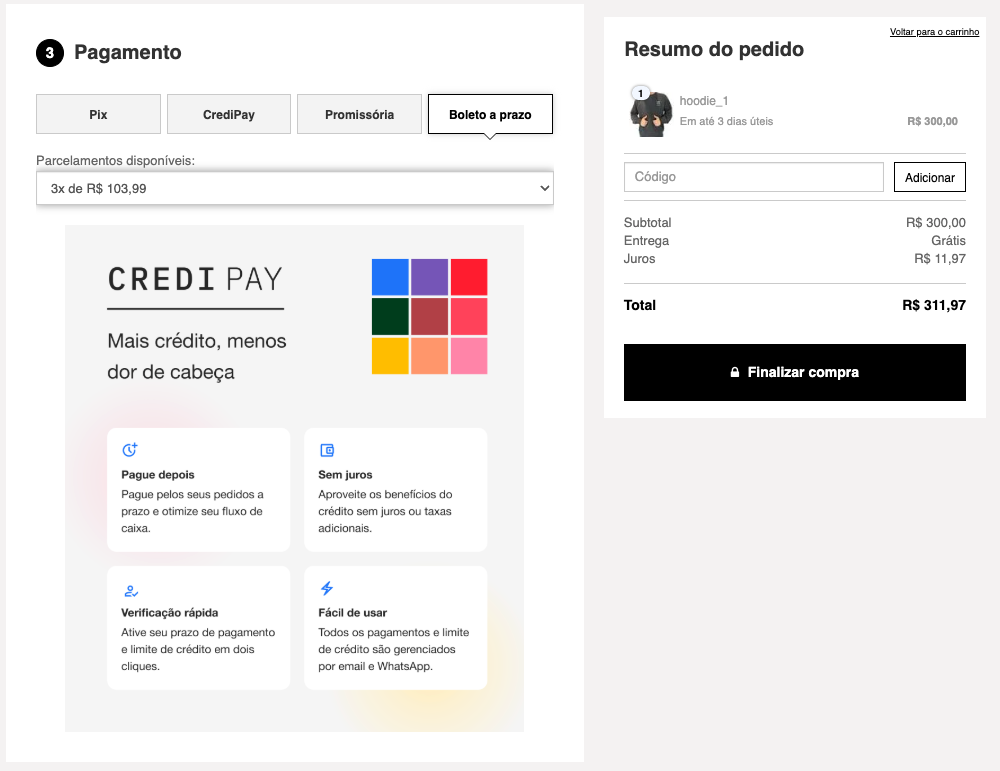Click the dark green square in CrediPay grid
The height and width of the screenshot is (771, 1000).
pos(390,316)
